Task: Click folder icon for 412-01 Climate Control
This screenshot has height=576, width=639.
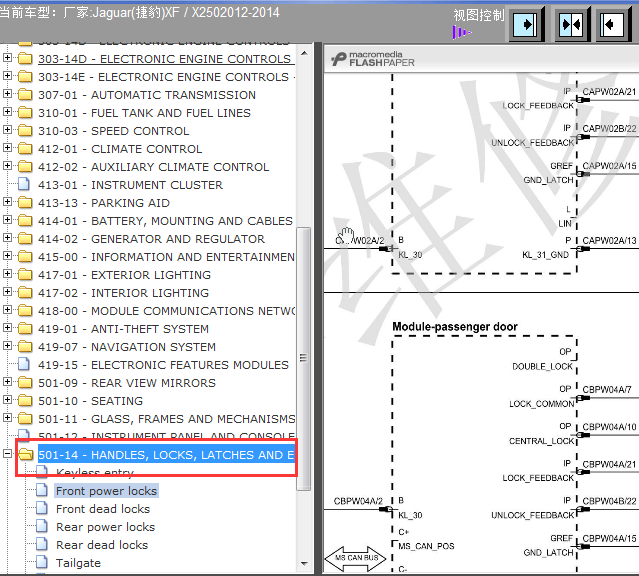Action: click(x=25, y=149)
